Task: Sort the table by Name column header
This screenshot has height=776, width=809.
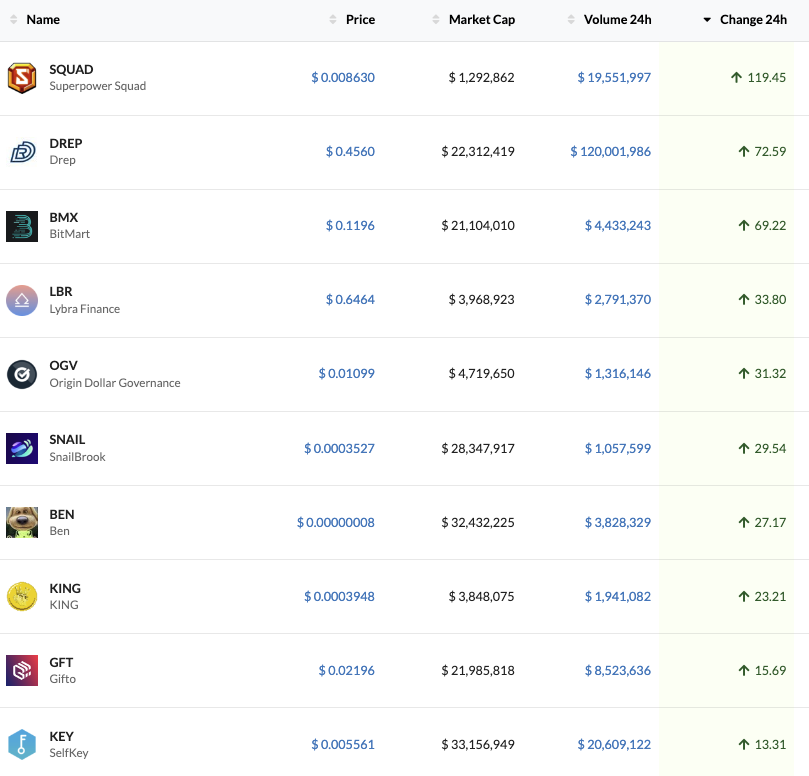Action: pos(43,20)
